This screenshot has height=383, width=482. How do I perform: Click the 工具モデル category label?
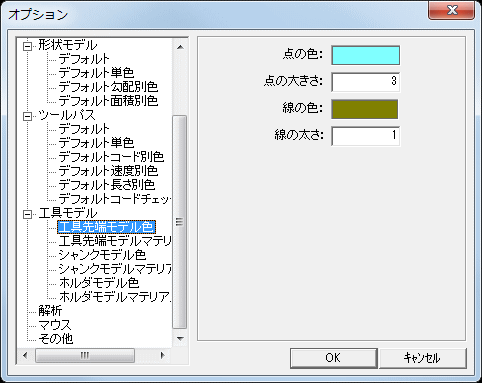[68, 213]
